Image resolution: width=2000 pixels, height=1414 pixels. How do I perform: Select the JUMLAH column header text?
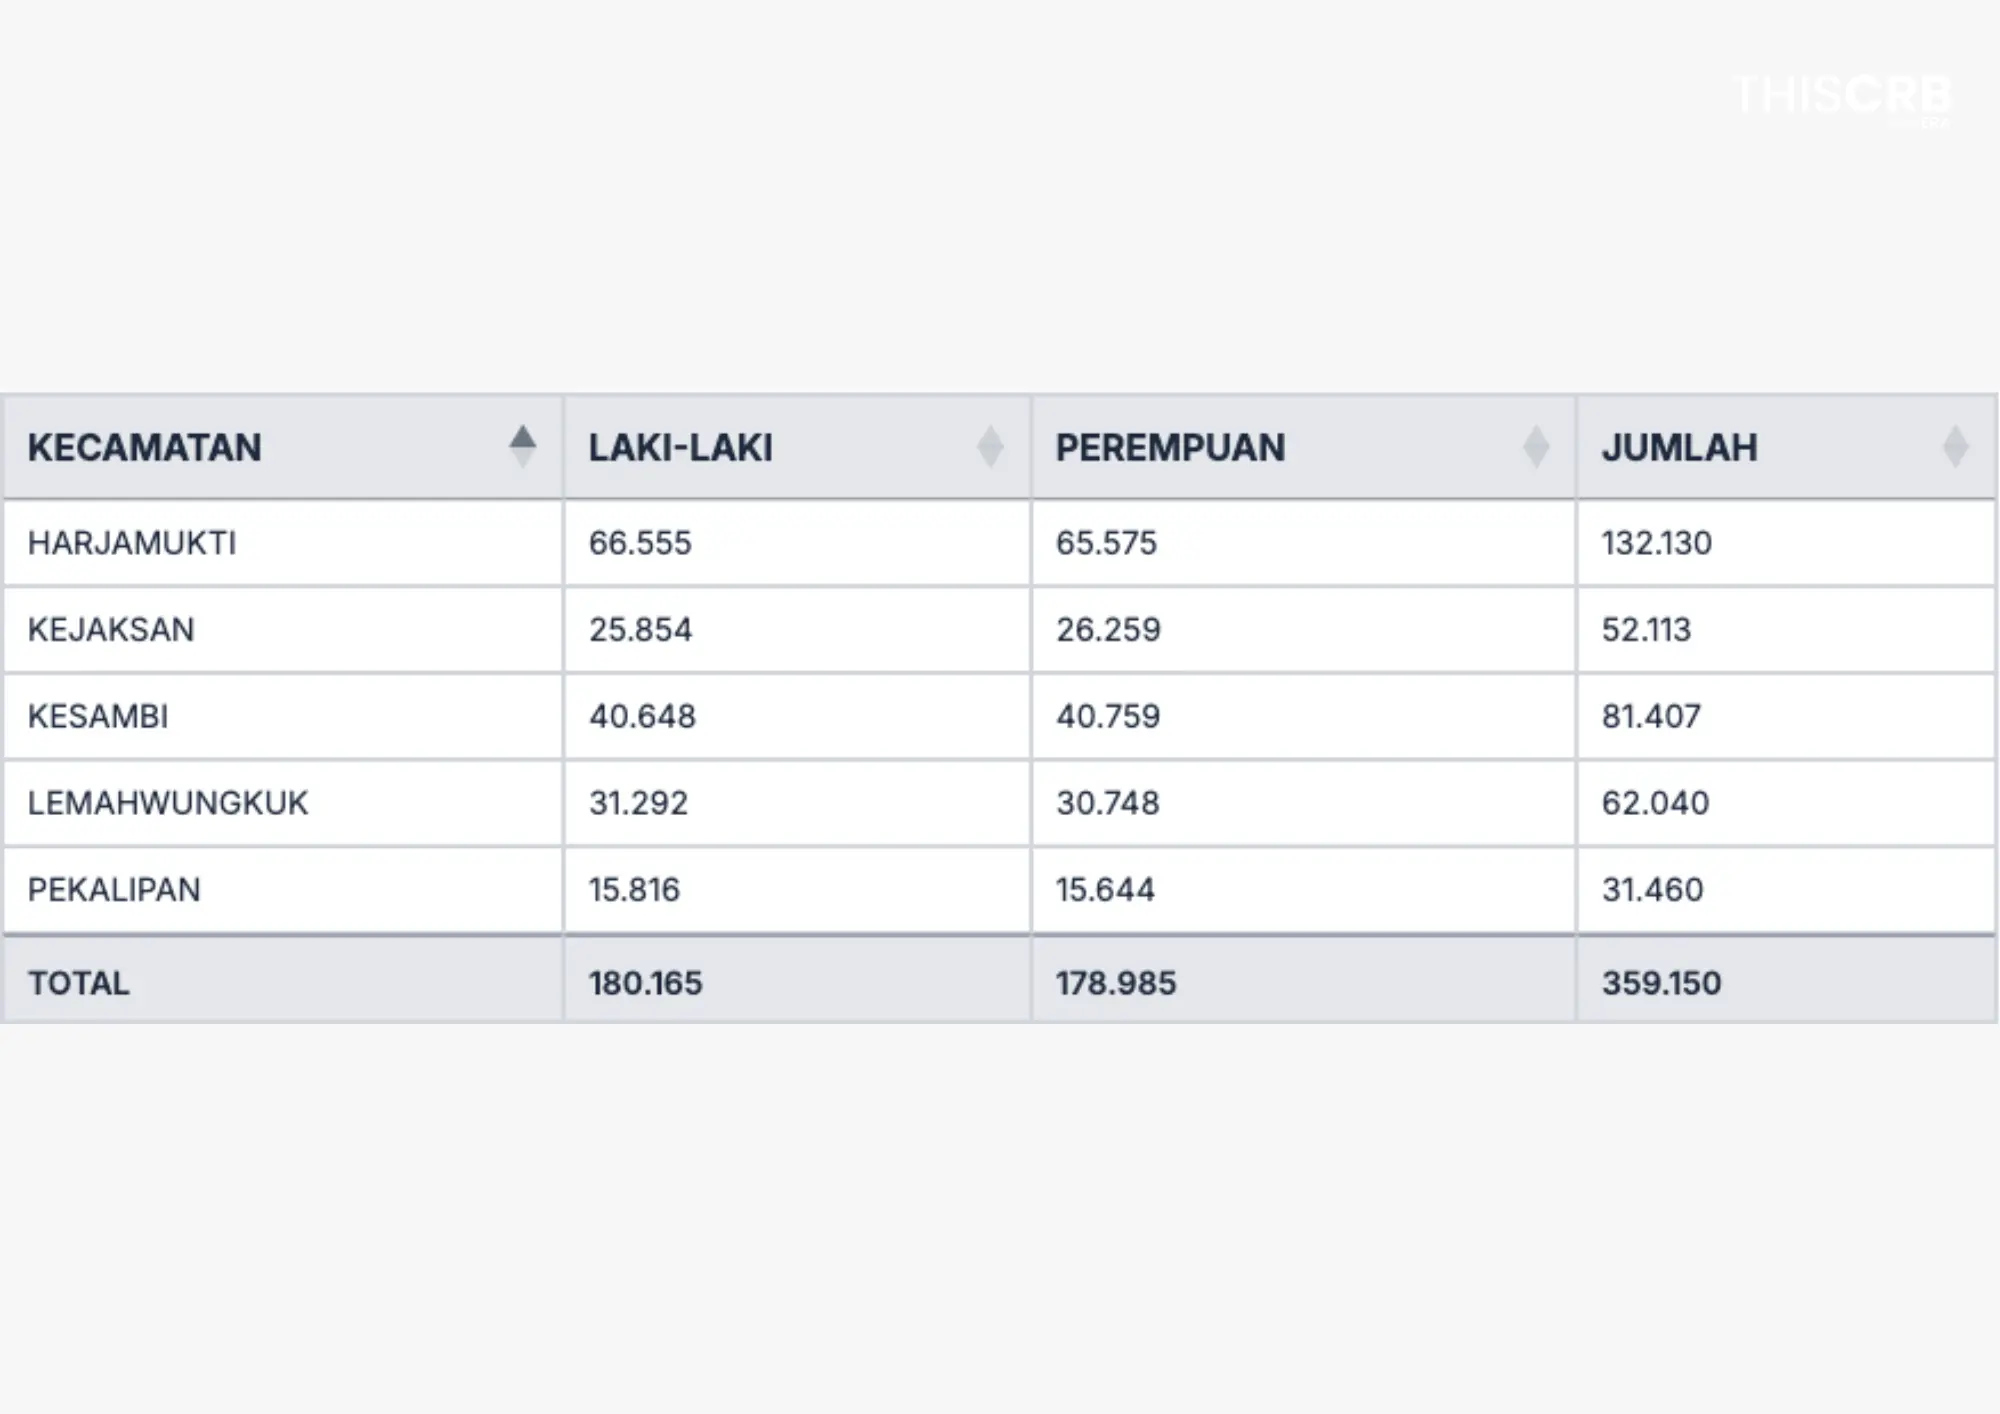1679,447
